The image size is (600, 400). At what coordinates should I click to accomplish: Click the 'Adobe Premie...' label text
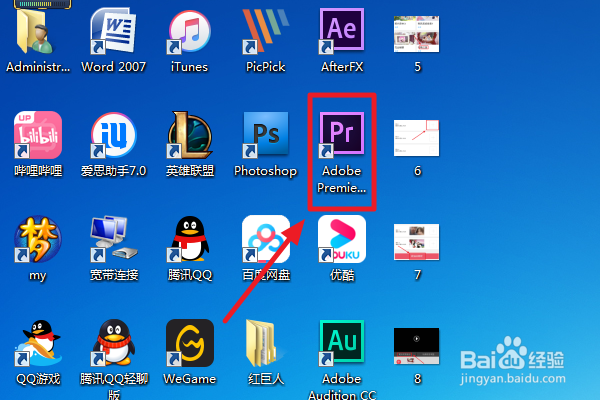(341, 179)
